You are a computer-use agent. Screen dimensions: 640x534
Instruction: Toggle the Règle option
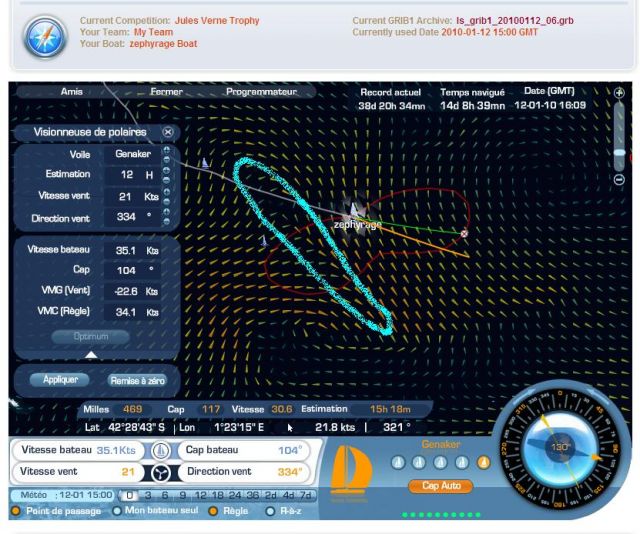(213, 511)
